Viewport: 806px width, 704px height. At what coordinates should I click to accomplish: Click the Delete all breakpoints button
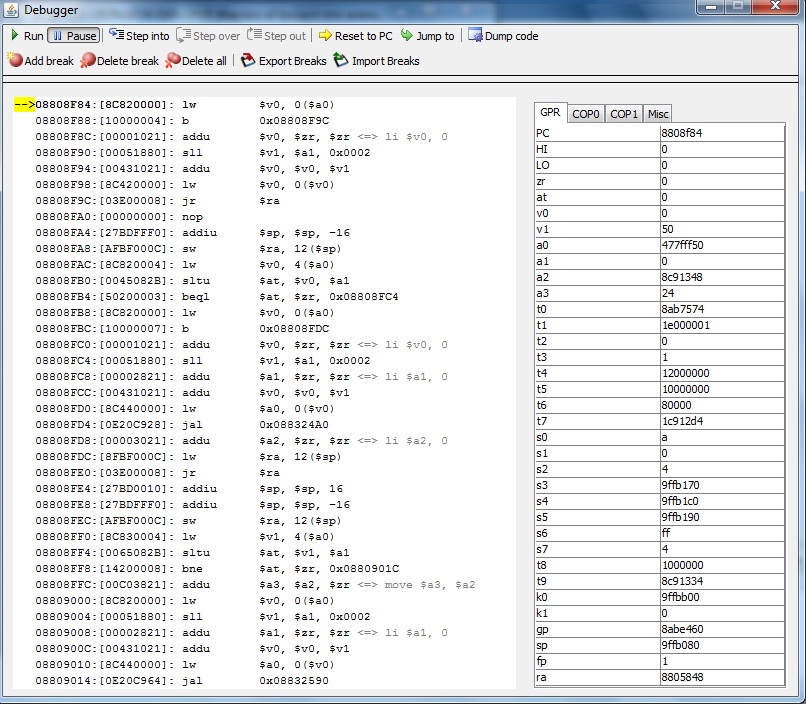coord(196,61)
